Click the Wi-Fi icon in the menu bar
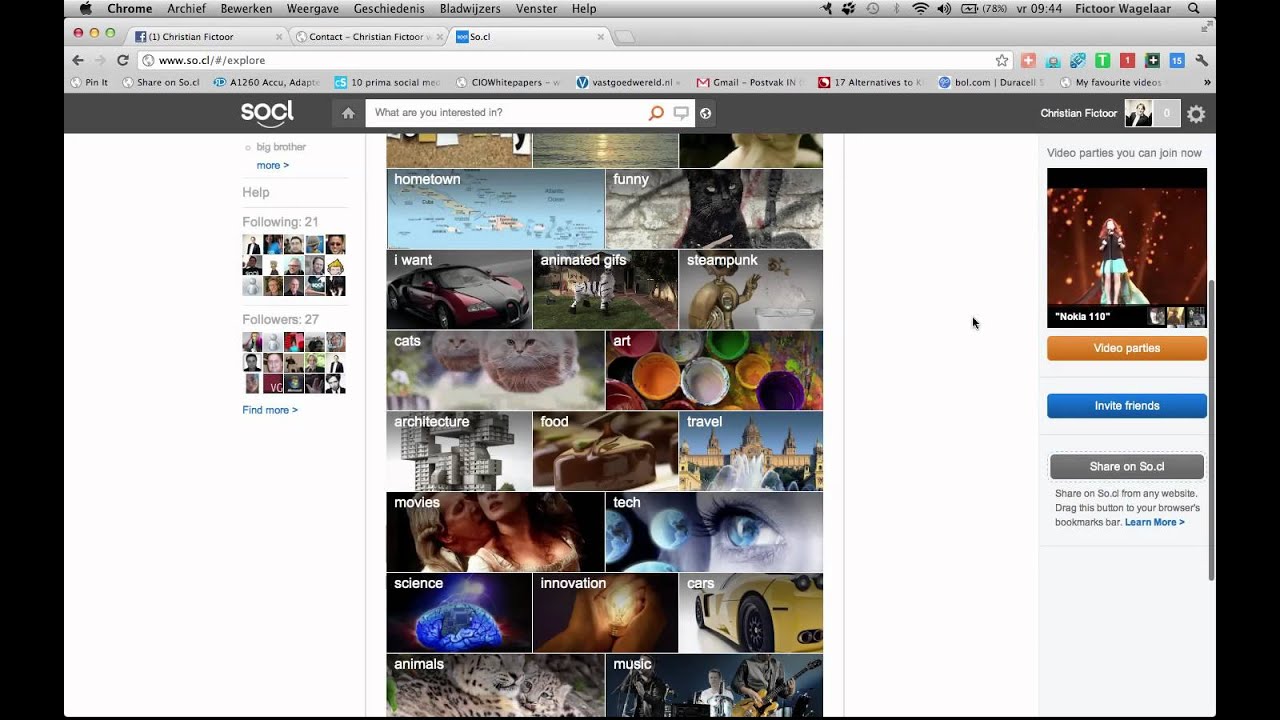 [920, 8]
